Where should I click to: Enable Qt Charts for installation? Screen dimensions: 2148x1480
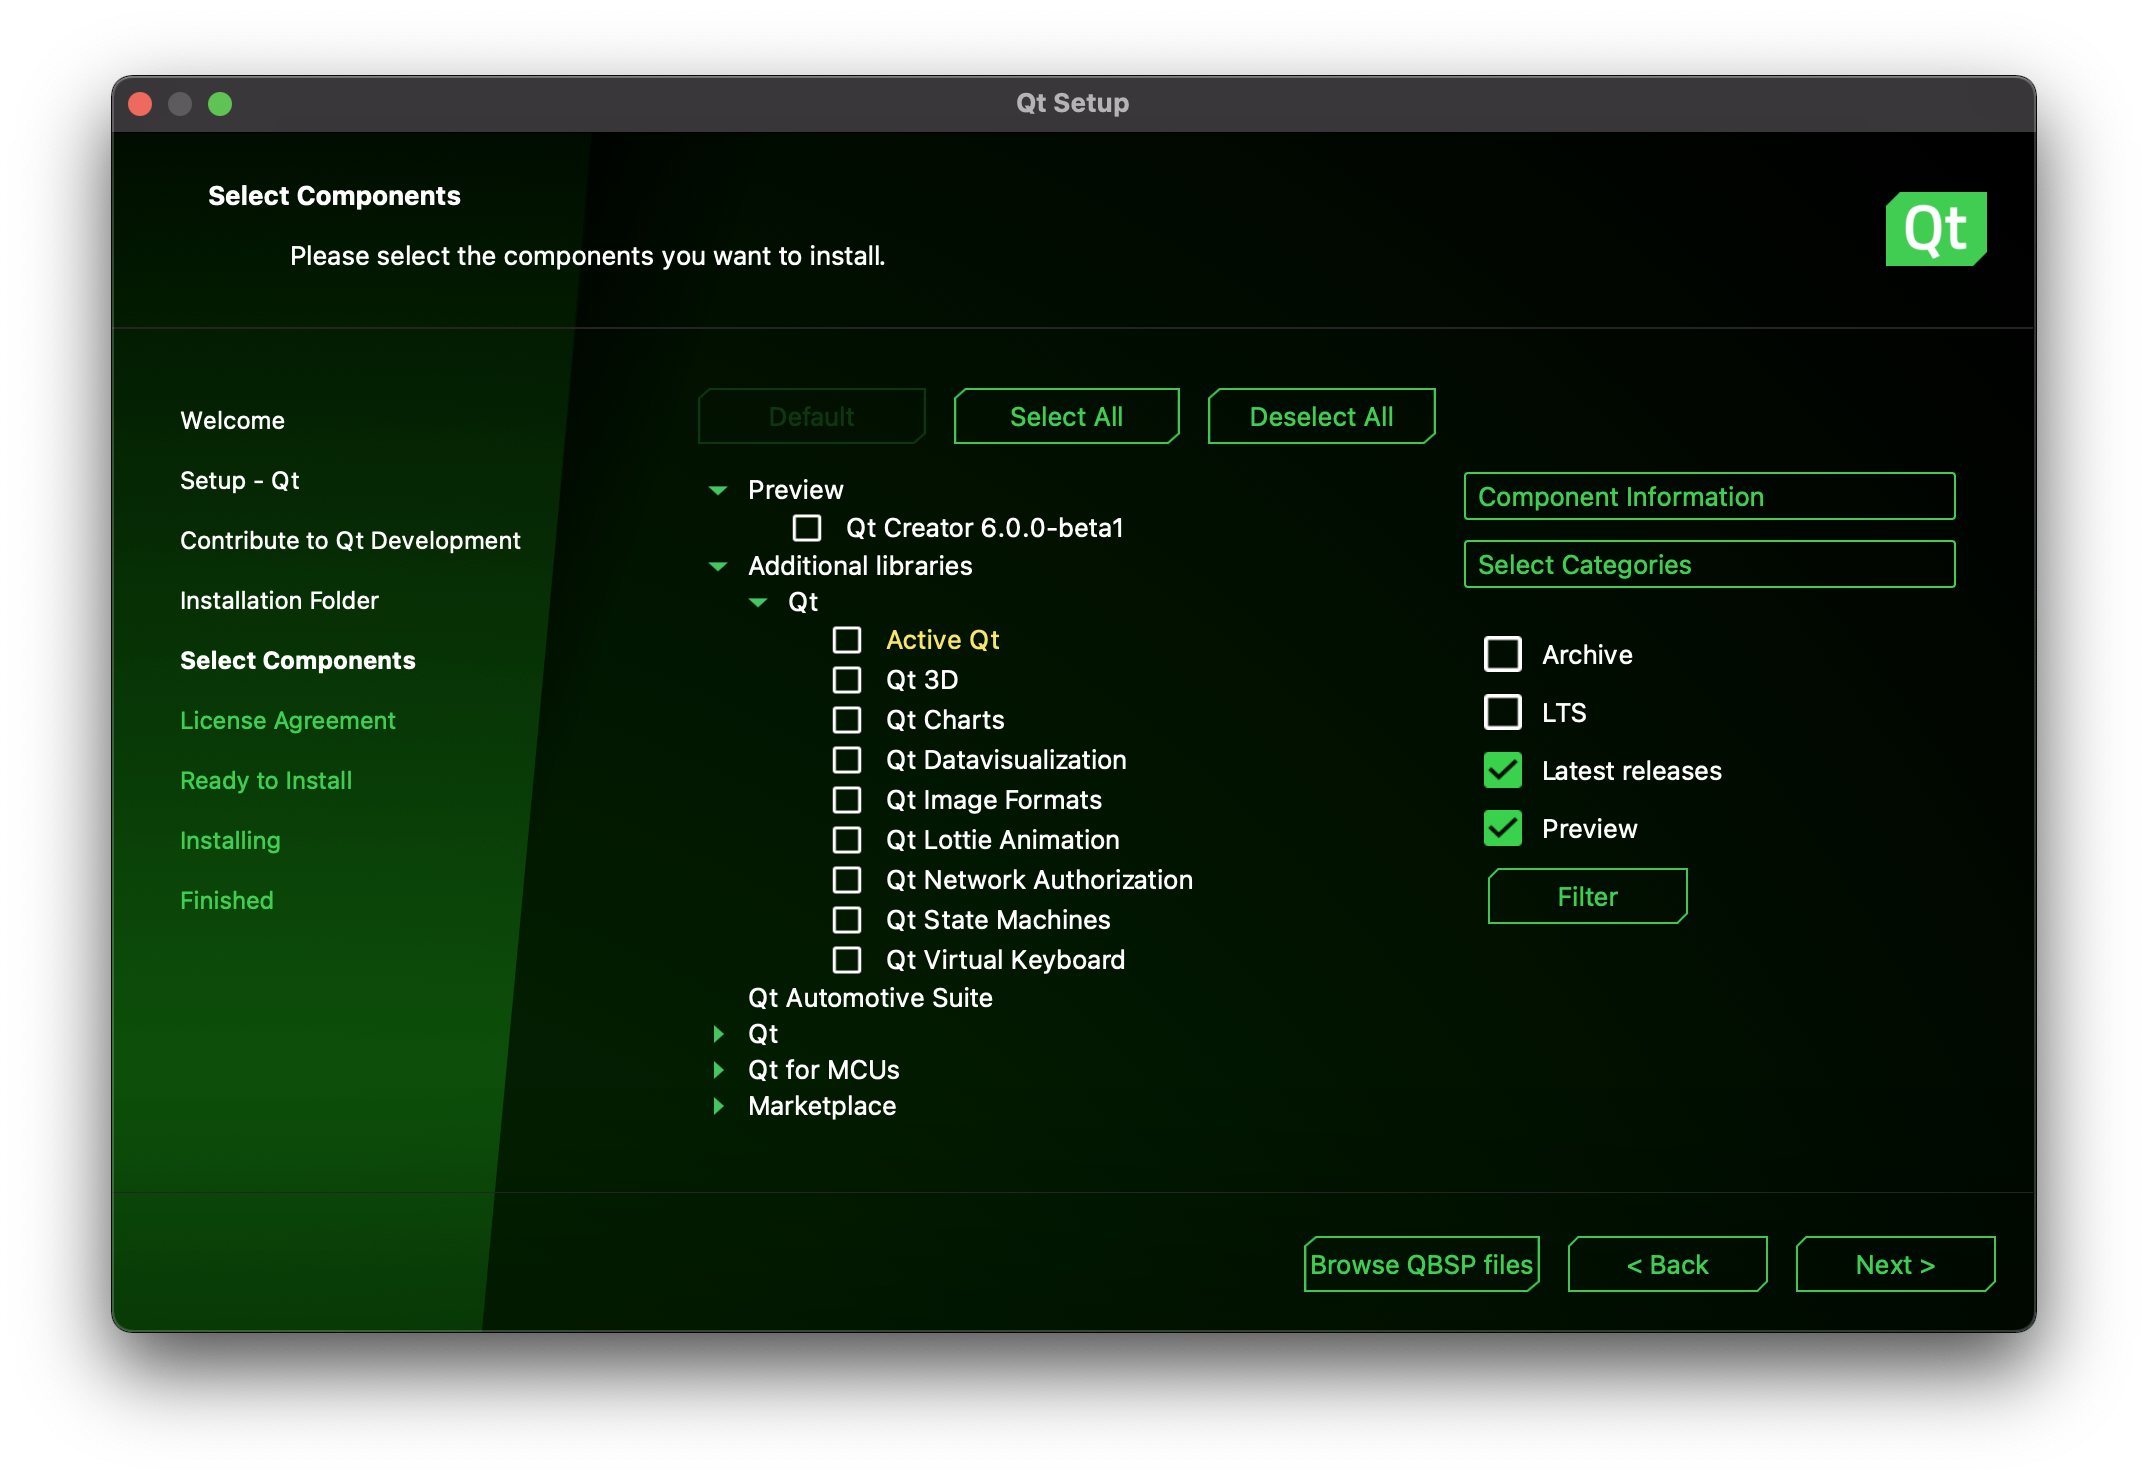pos(848,720)
